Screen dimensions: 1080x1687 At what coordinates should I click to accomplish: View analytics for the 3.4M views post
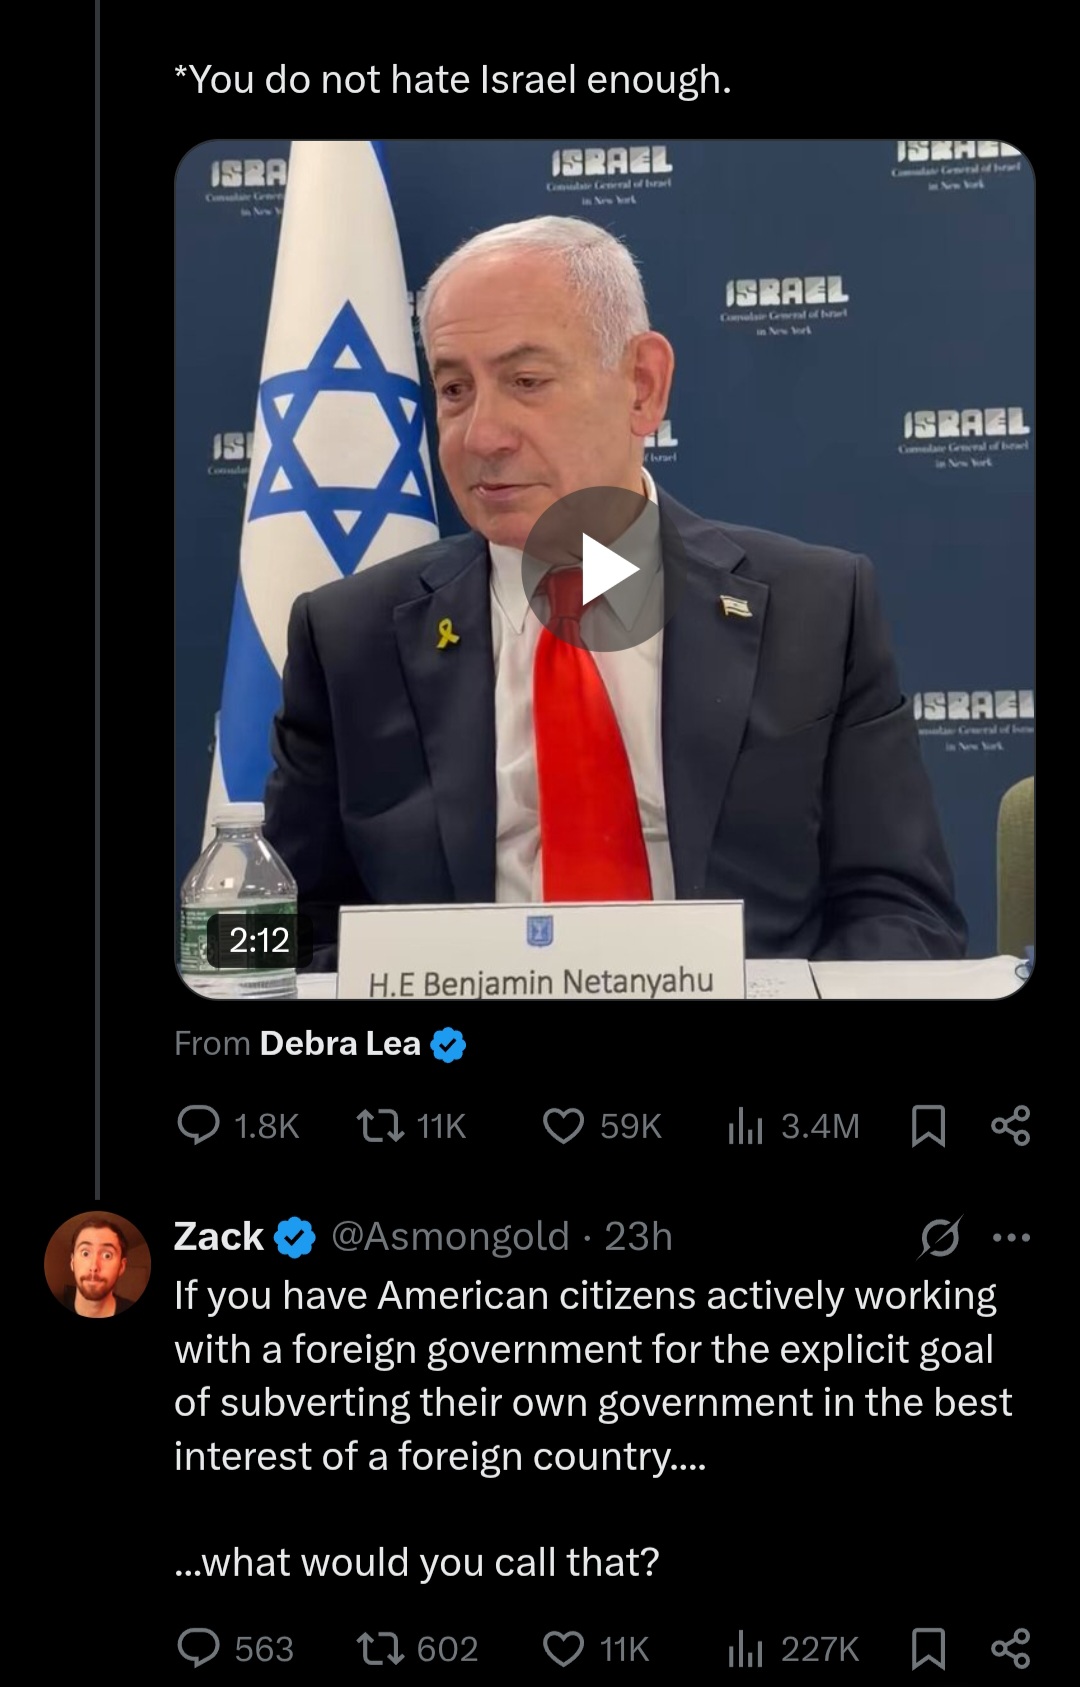click(x=746, y=1126)
